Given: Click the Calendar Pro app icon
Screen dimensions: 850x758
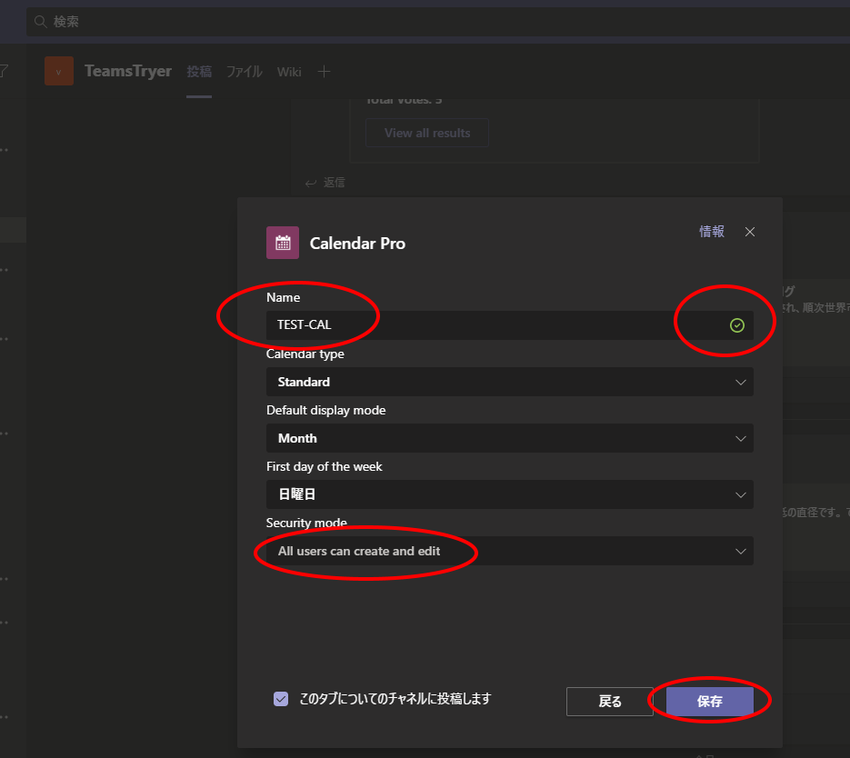Looking at the screenshot, I should click(x=282, y=242).
